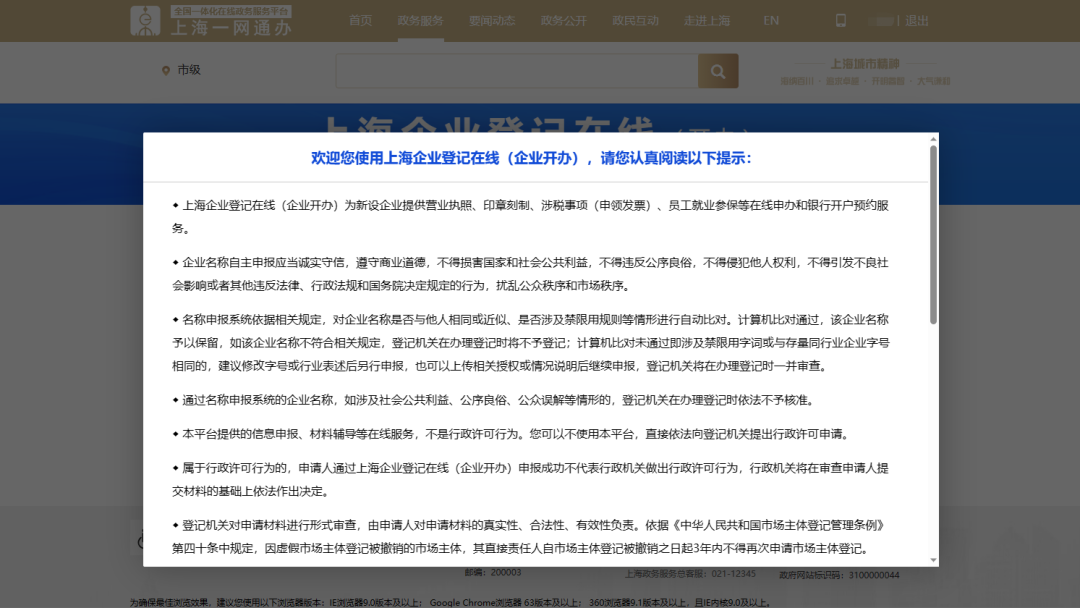This screenshot has width=1080, height=608.
Task: Select 要闻动态 in the navigation bar
Action: pyautogui.click(x=492, y=20)
